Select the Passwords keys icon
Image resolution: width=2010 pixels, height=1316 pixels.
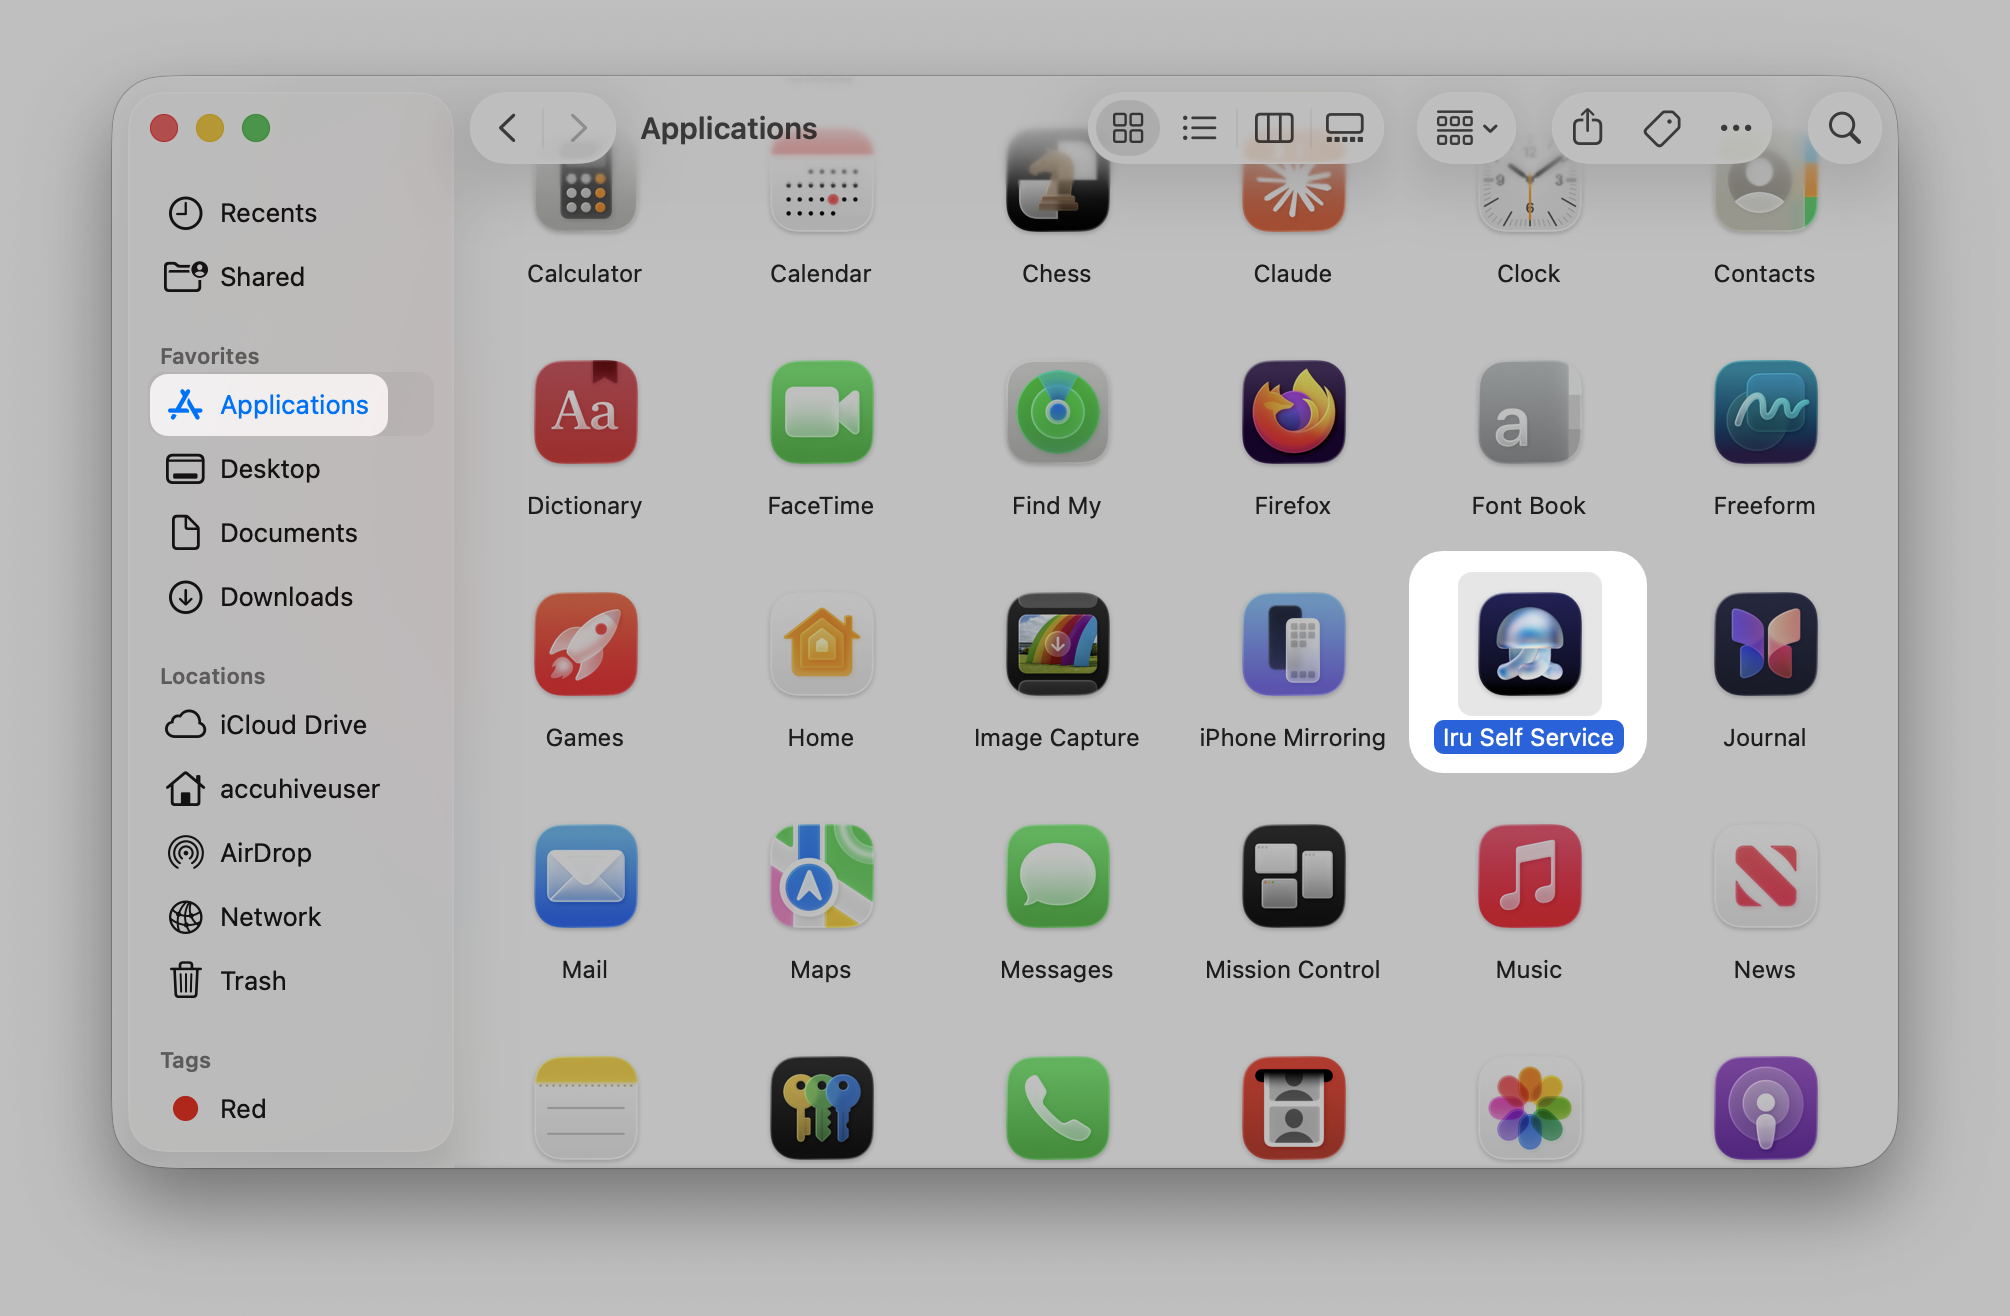coord(821,1108)
